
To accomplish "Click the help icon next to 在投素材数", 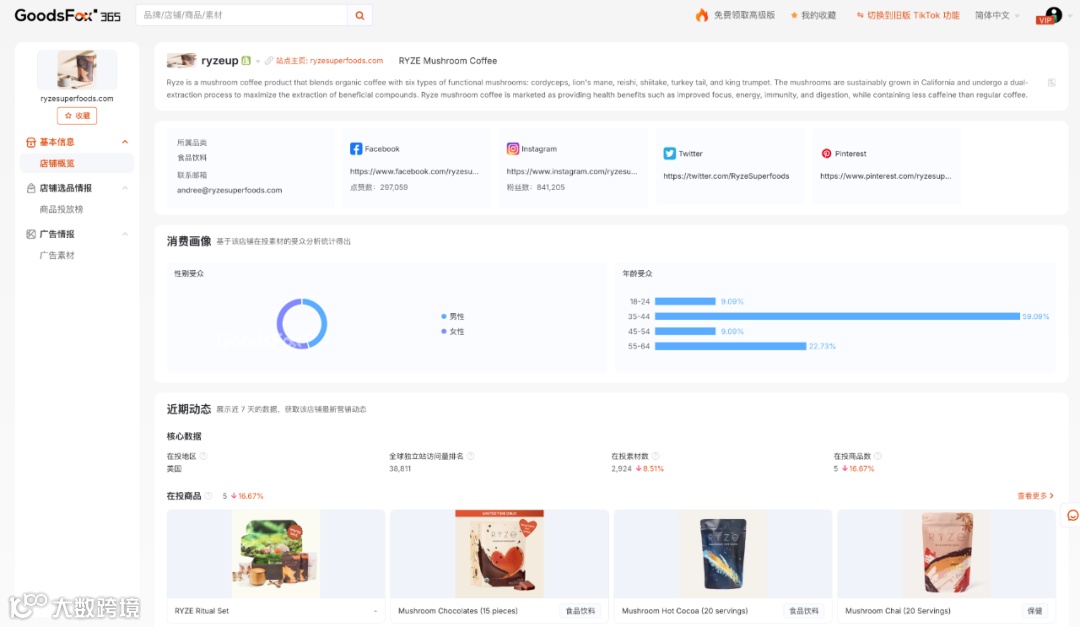I will click(656, 456).
